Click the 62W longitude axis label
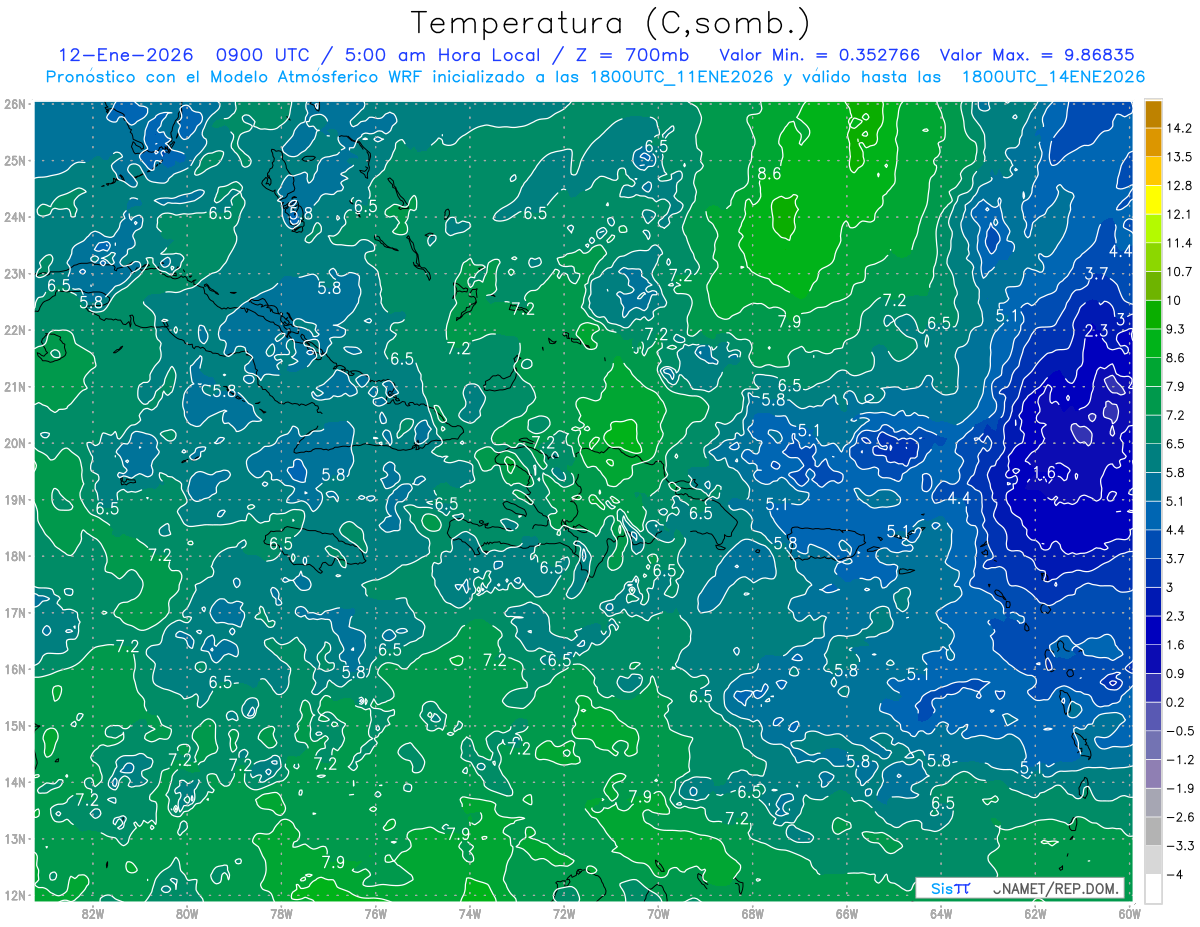Image resolution: width=1200 pixels, height=927 pixels. [1035, 913]
